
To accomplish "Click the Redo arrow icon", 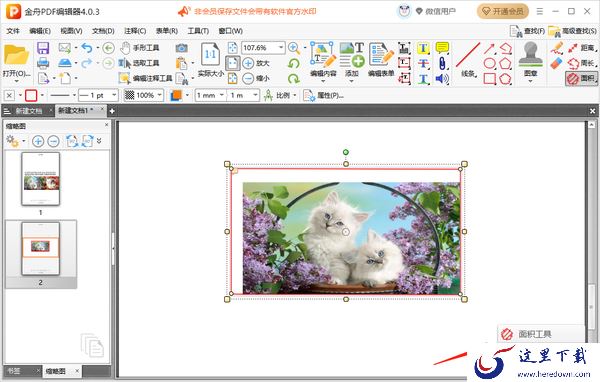I will coord(87,63).
